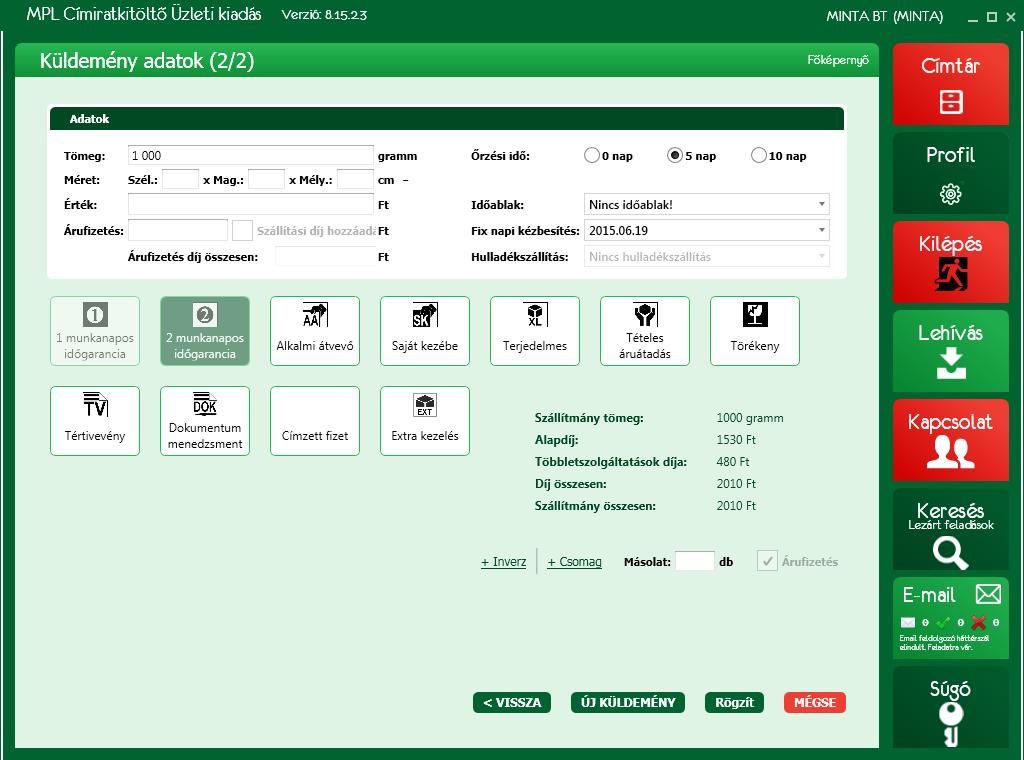Click the Árufizetés amount field
The height and width of the screenshot is (760, 1024).
click(178, 230)
